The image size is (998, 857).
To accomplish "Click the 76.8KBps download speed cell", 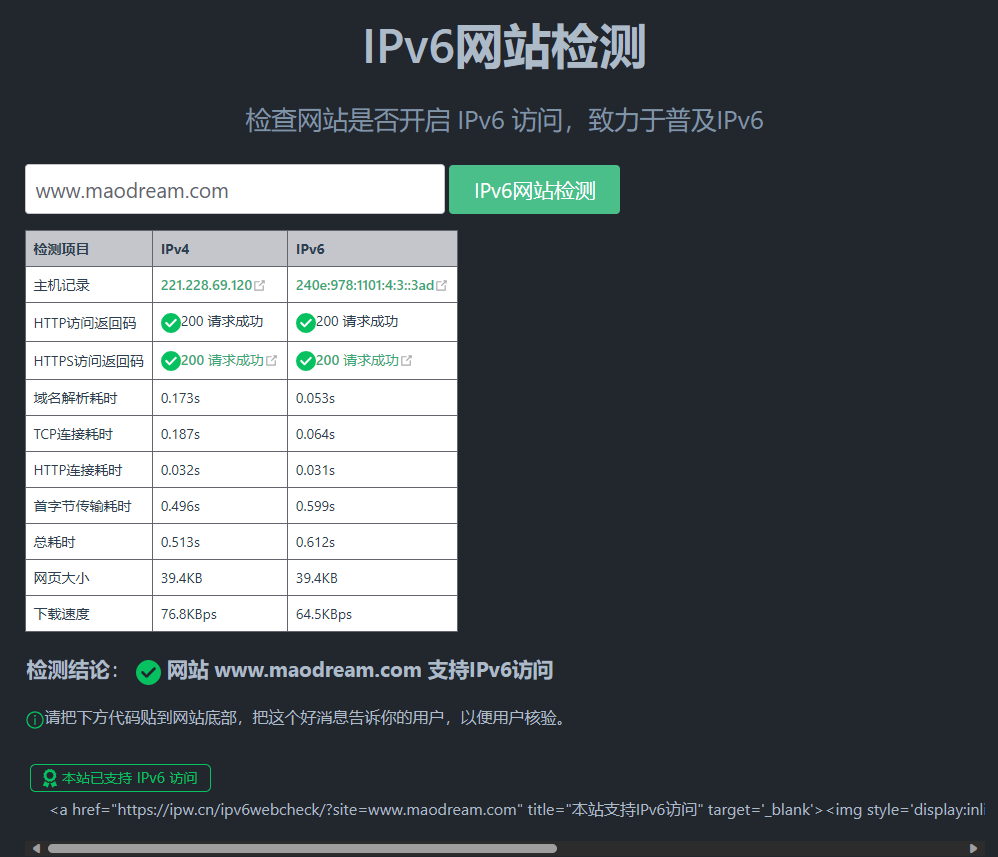I will pos(220,614).
